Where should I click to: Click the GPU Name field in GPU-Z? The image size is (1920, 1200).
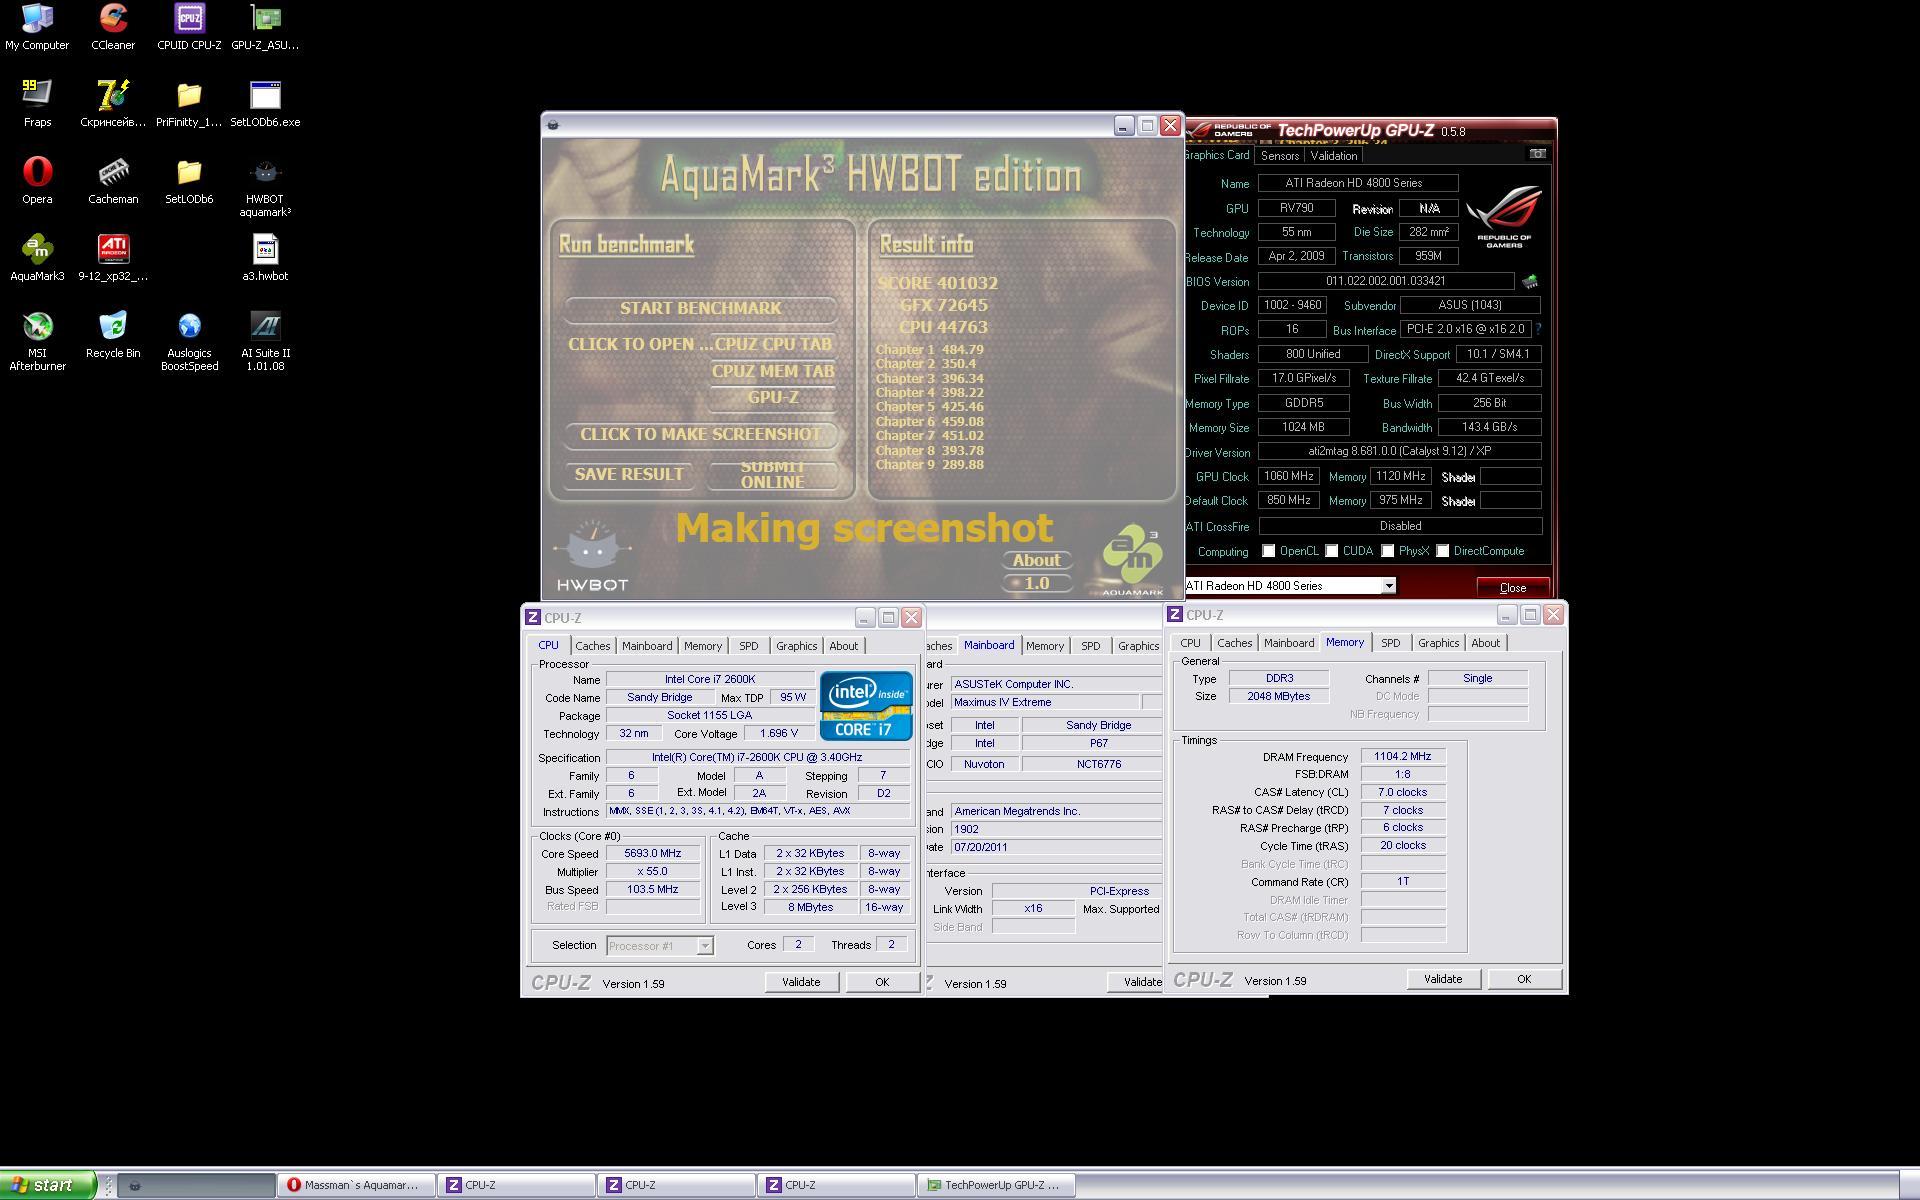coord(1358,183)
